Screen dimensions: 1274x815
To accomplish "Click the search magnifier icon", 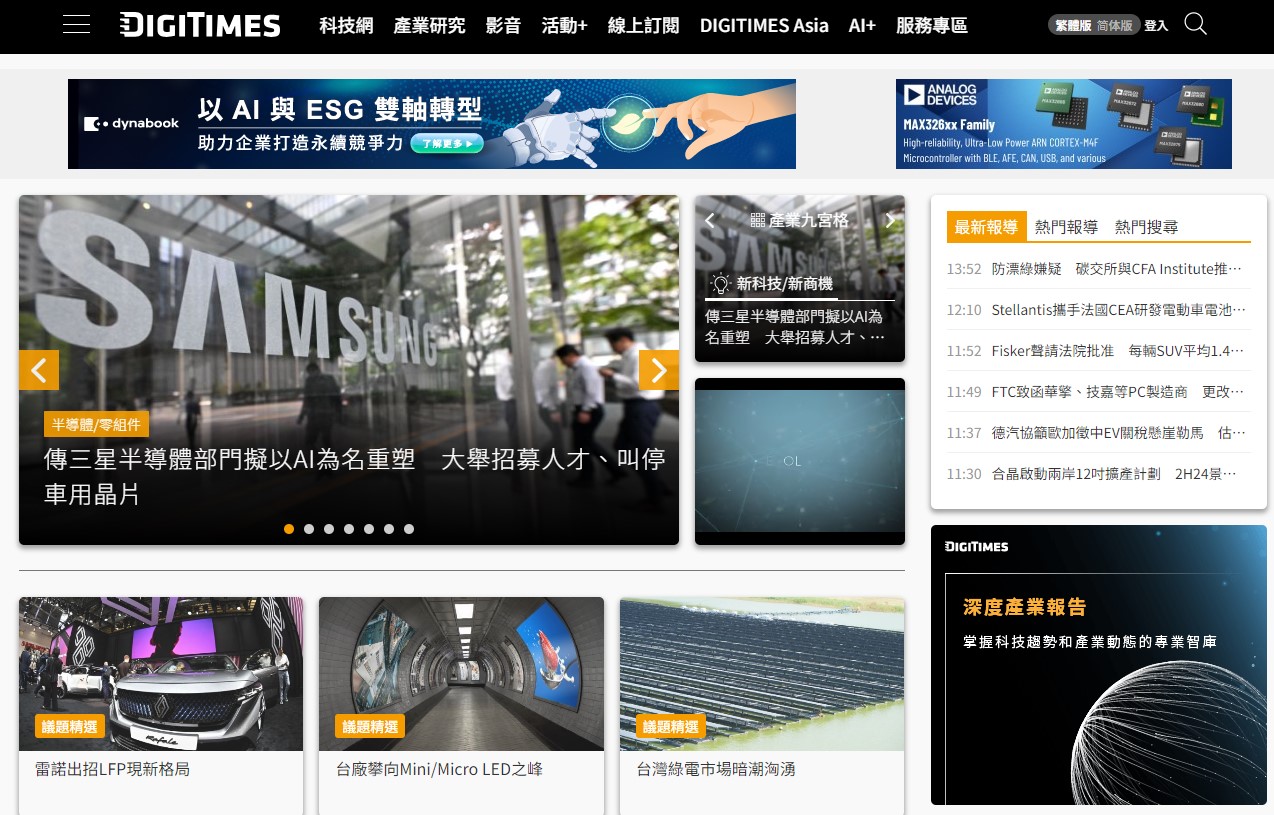I will (x=1195, y=25).
